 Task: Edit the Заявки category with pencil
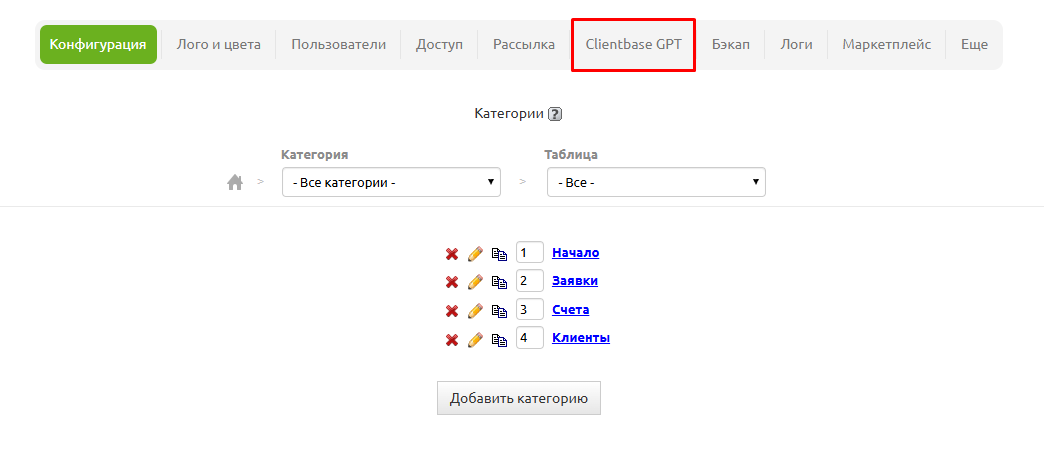[x=475, y=282]
